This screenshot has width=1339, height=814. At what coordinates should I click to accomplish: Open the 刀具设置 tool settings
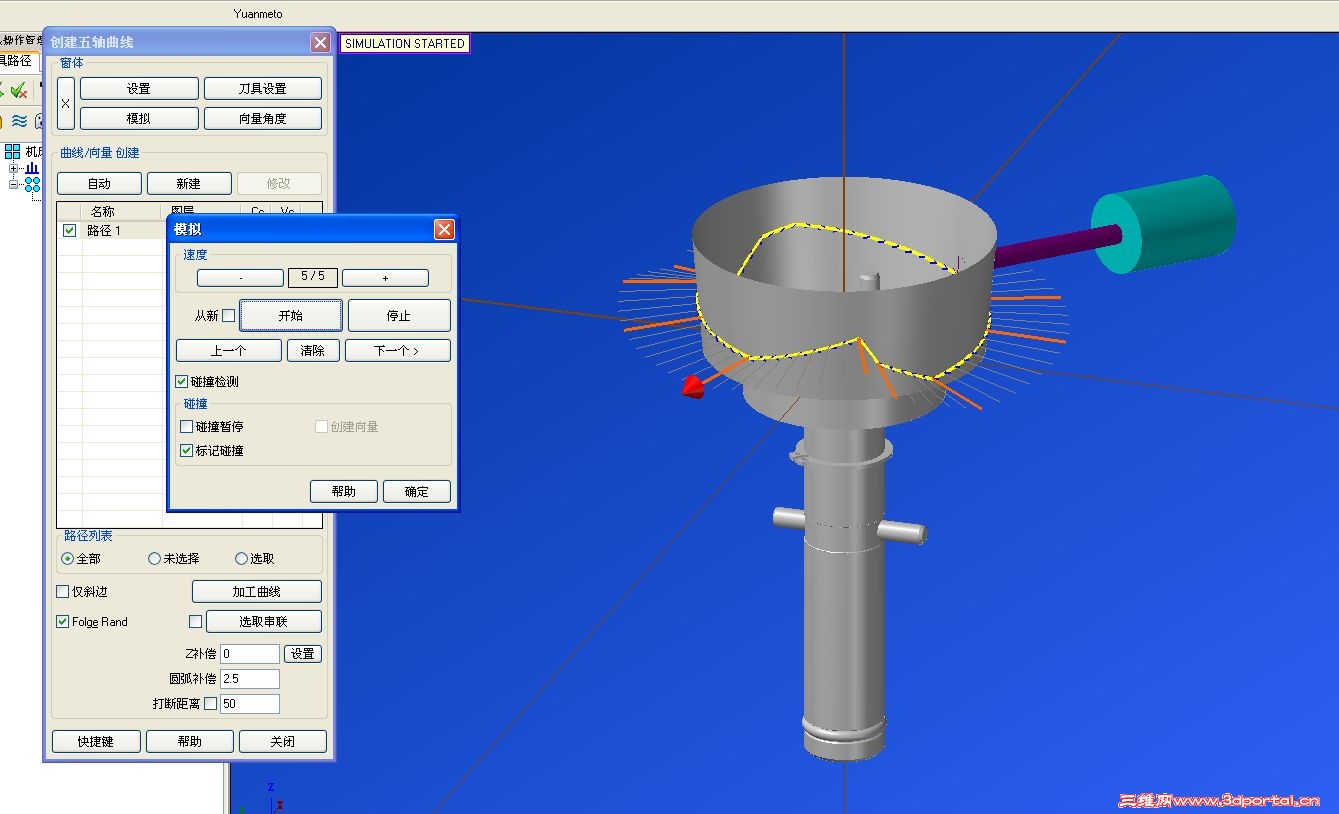(x=263, y=89)
